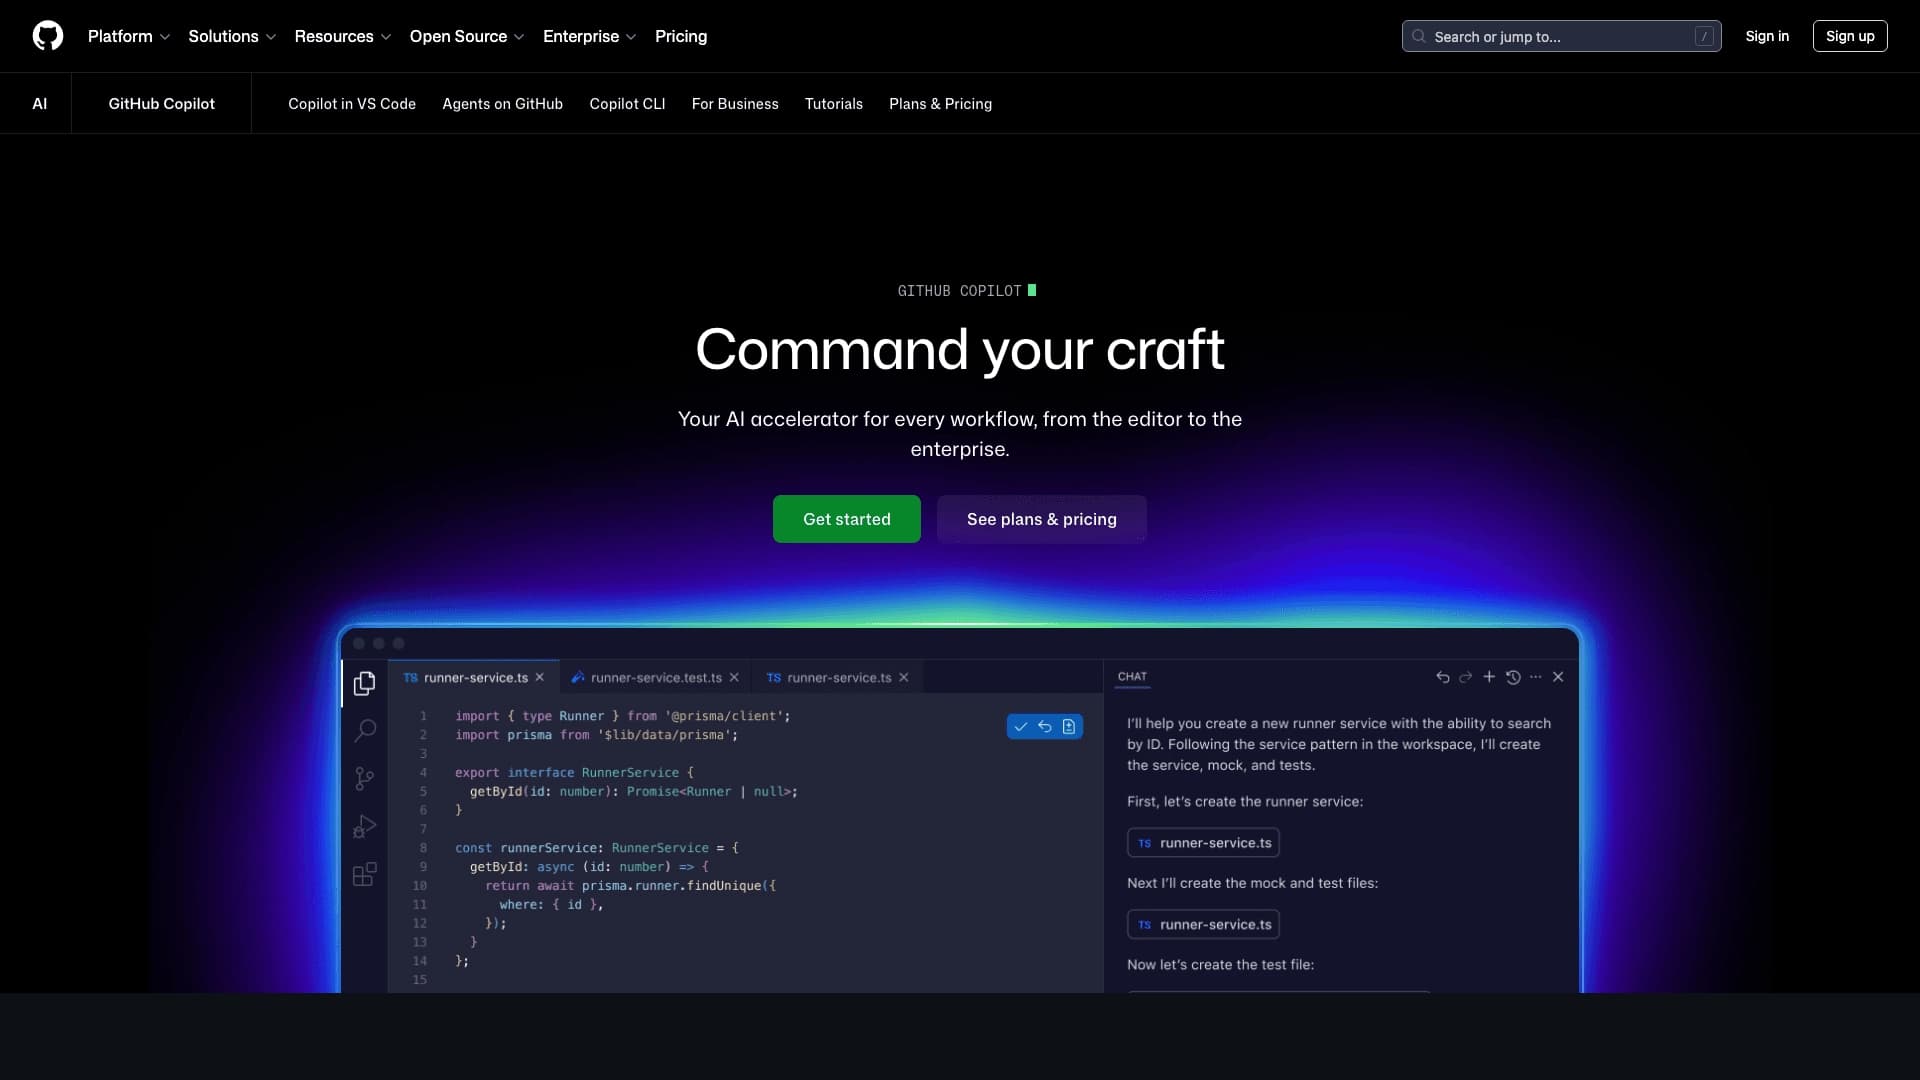Open the Tutorials page
The image size is (1920, 1080).
pyautogui.click(x=834, y=104)
